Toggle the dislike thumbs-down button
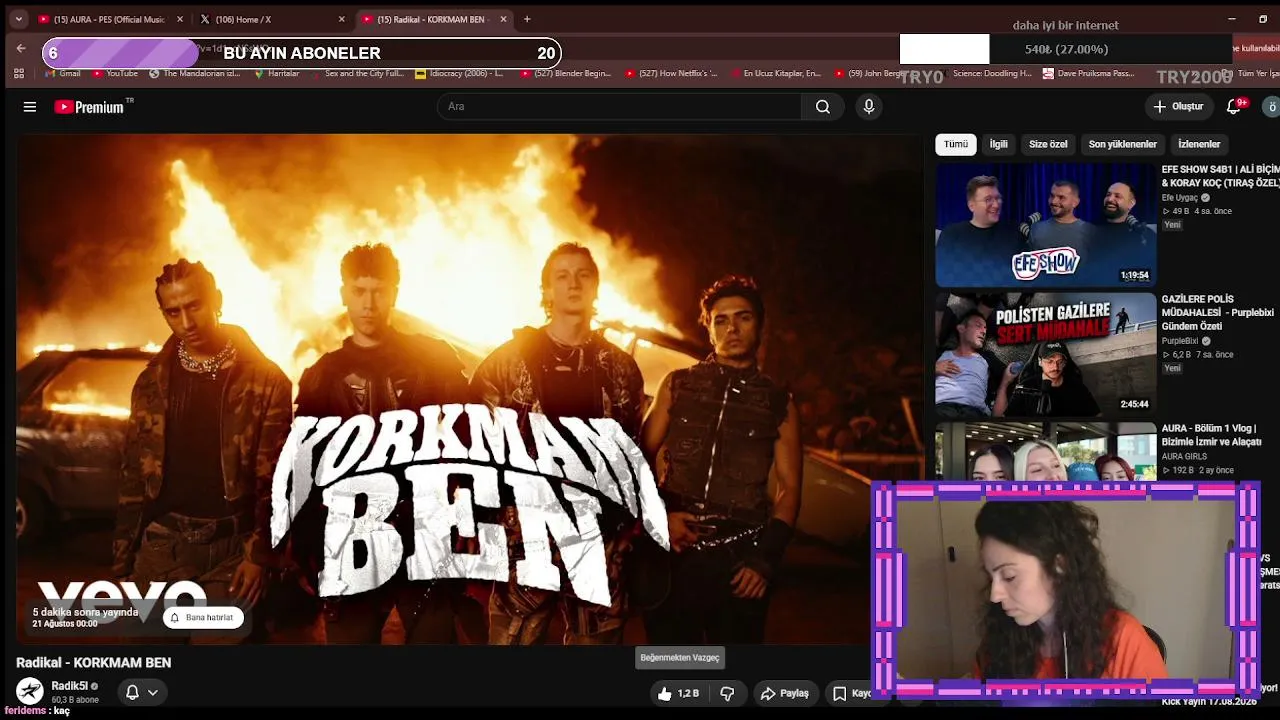 coord(728,693)
